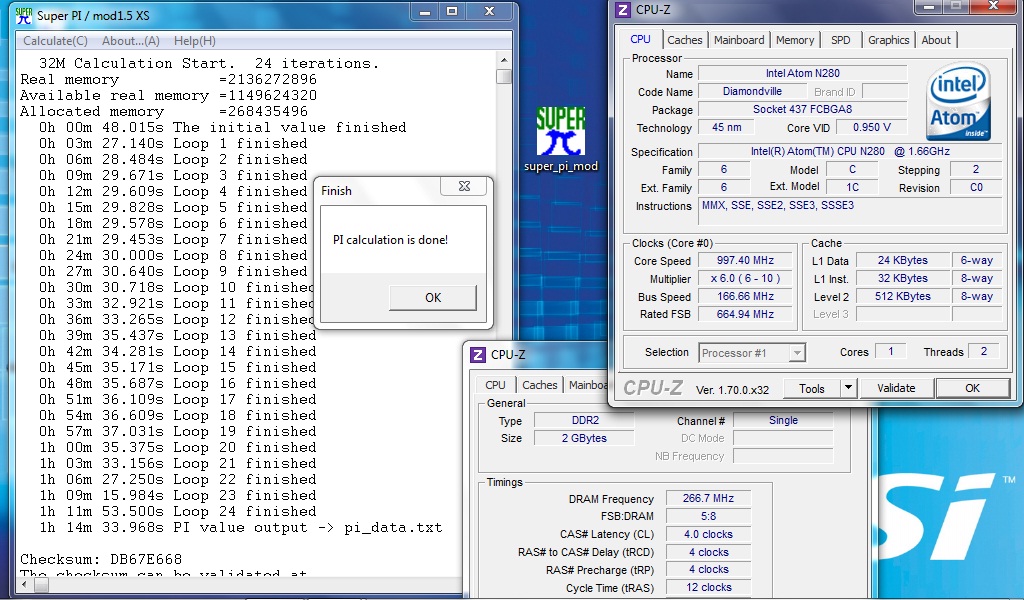
Task: Click Single channel value in memory window
Action: coord(783,420)
